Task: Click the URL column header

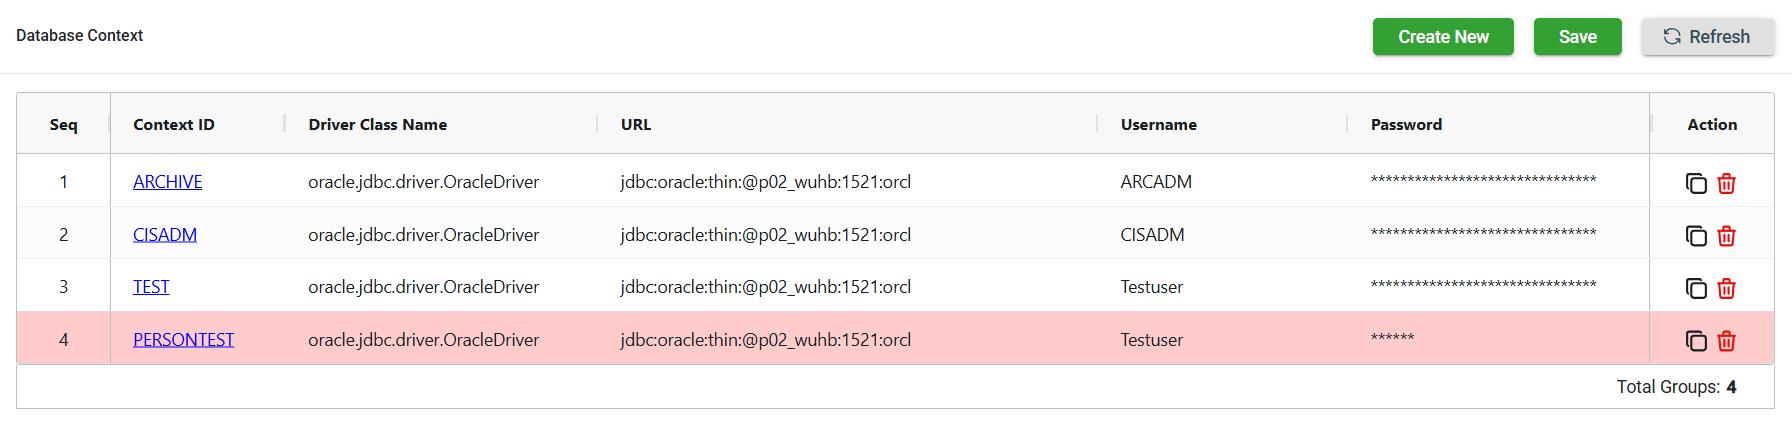Action: click(x=636, y=125)
